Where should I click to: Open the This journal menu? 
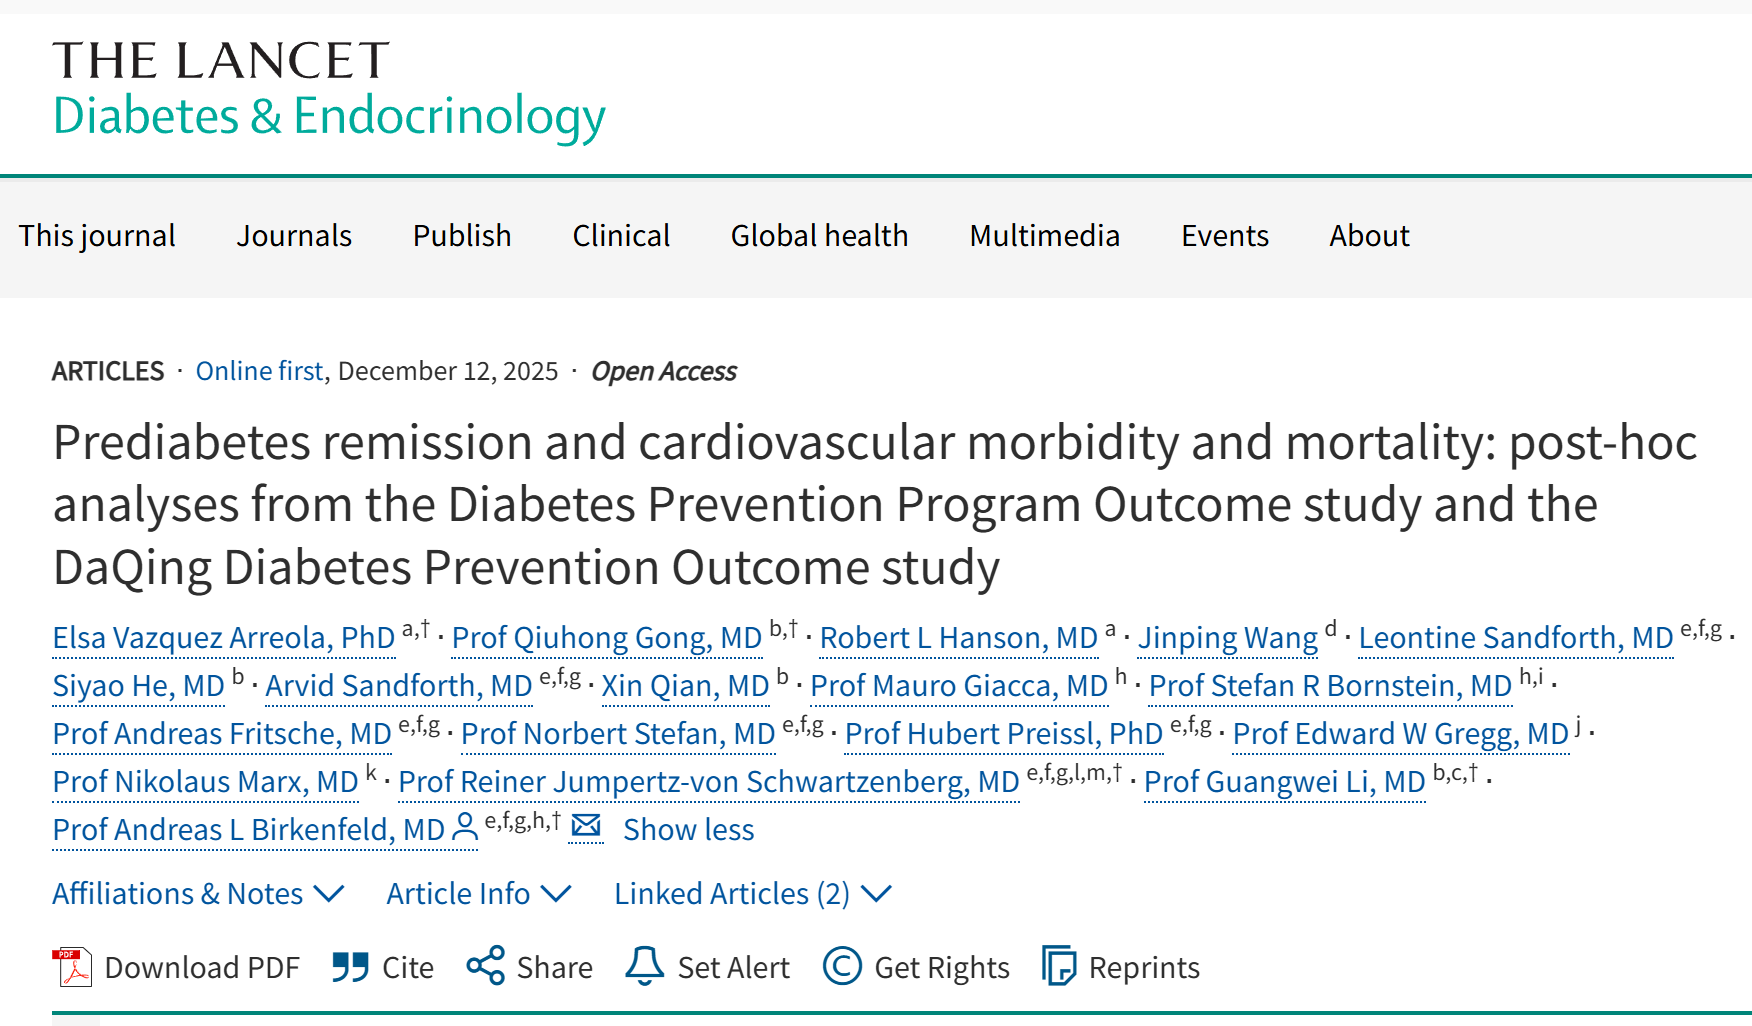click(x=97, y=236)
